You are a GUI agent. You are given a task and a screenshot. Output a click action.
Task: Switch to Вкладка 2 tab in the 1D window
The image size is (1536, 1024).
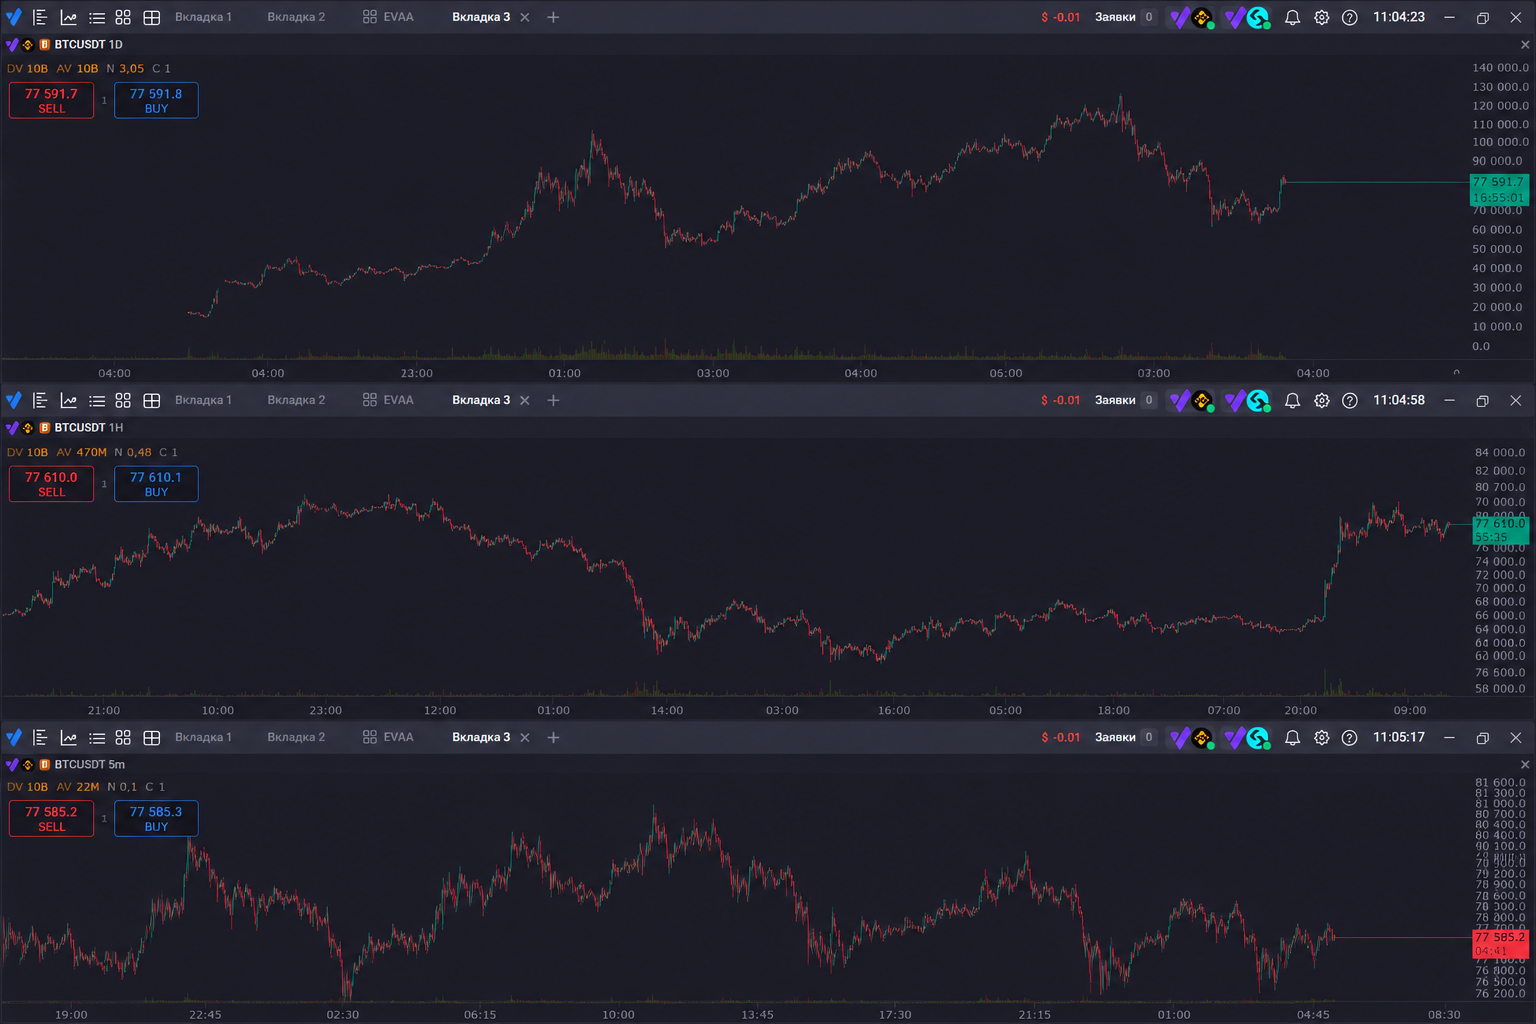(x=296, y=17)
